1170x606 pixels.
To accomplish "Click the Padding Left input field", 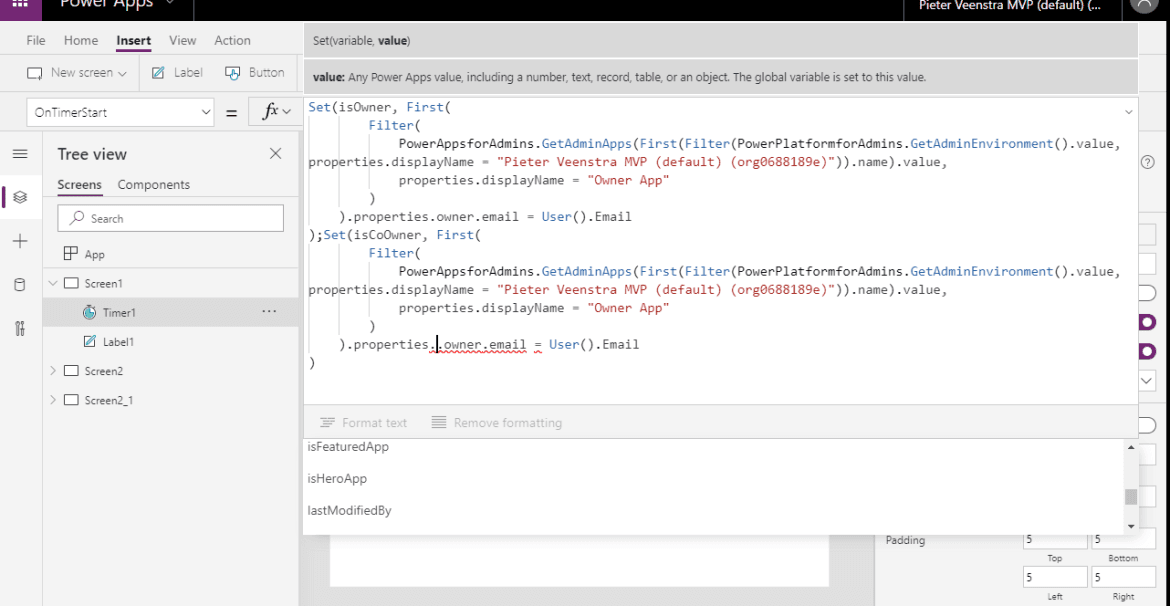I will coord(1054,577).
